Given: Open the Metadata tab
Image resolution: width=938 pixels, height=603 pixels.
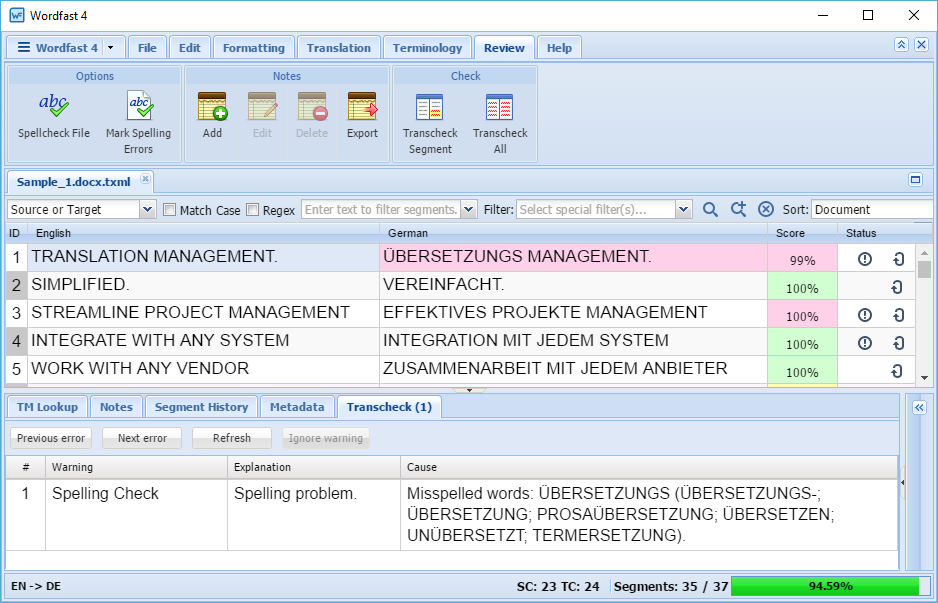Looking at the screenshot, I should pyautogui.click(x=297, y=407).
